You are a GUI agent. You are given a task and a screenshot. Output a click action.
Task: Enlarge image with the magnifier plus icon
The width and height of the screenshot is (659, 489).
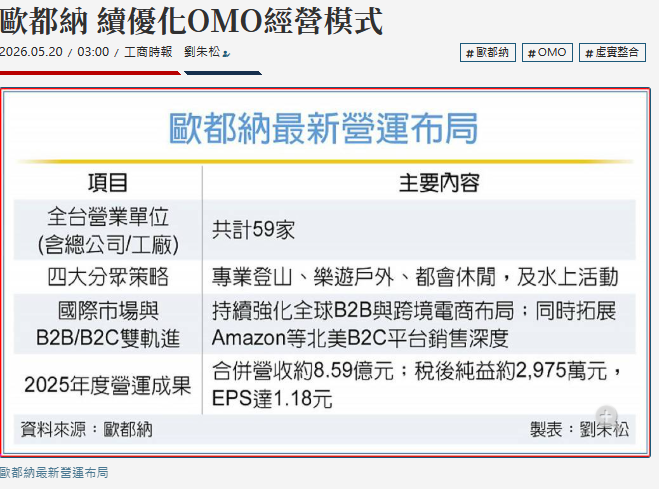pos(606,417)
